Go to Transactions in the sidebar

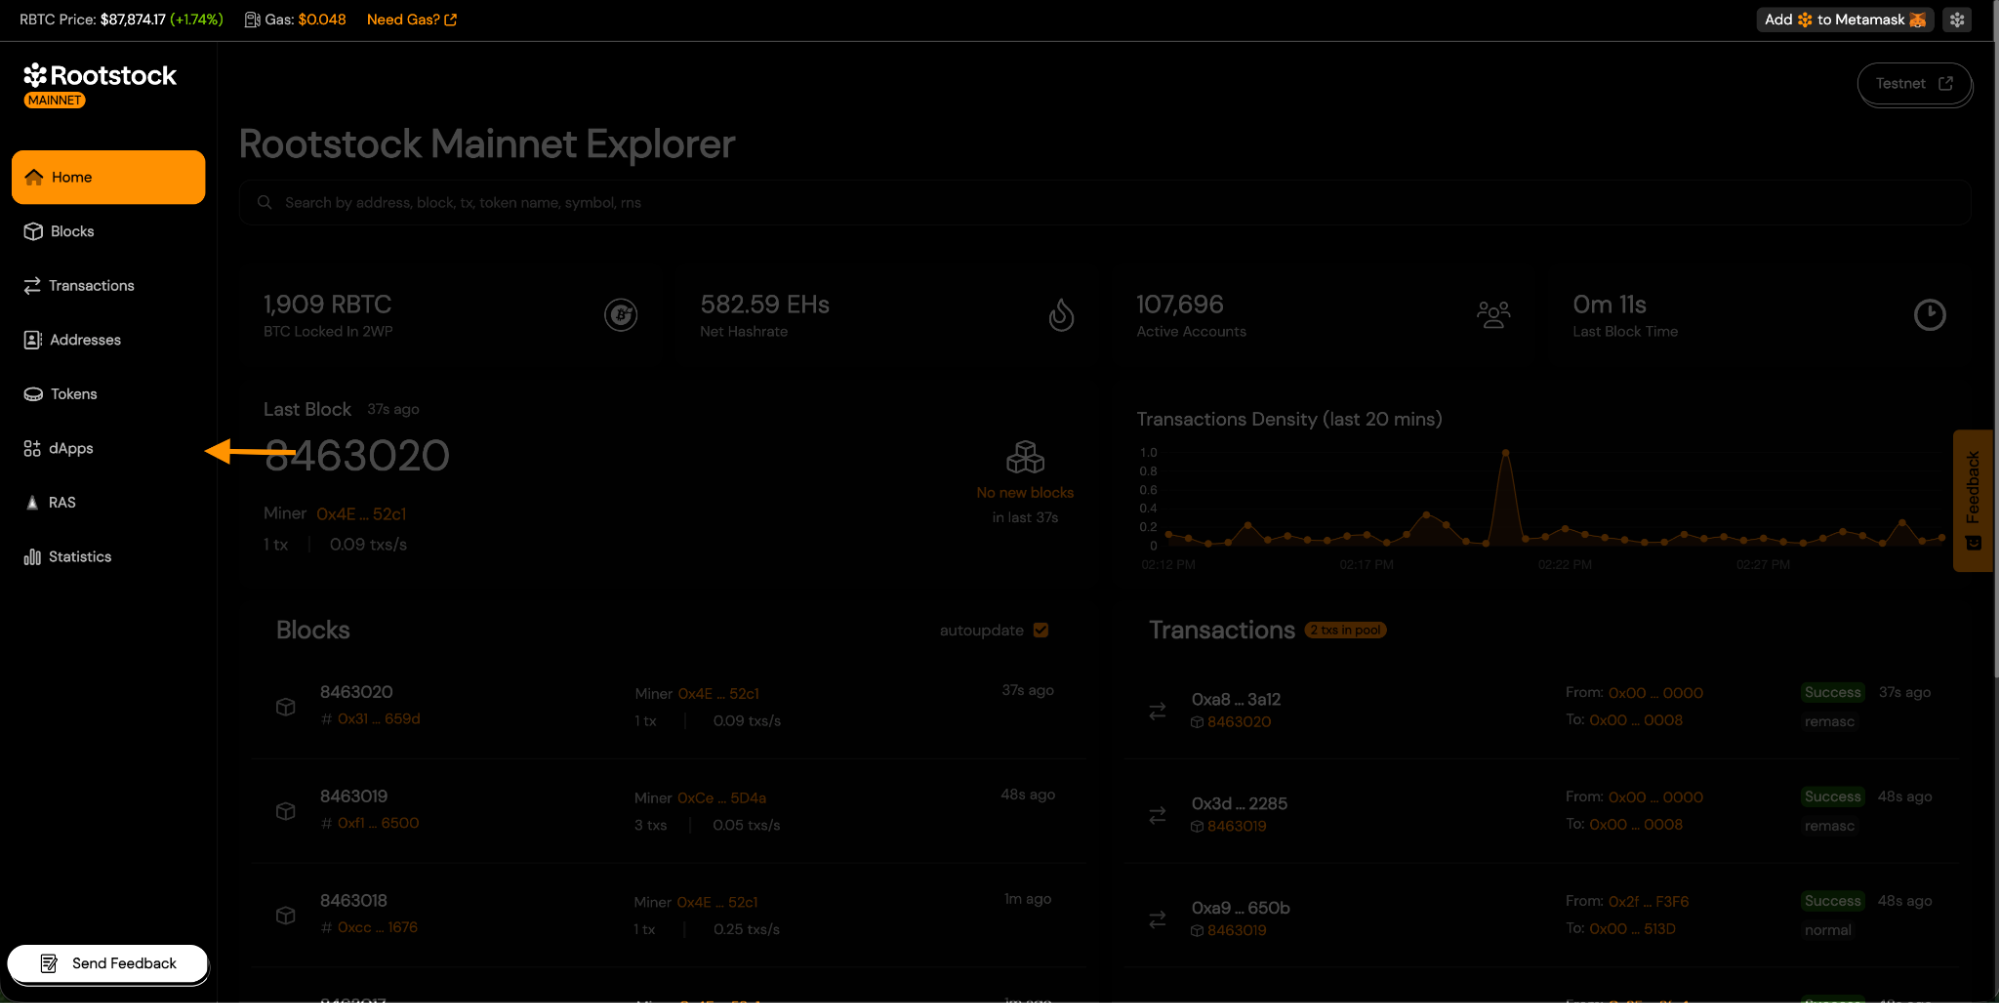(91, 286)
